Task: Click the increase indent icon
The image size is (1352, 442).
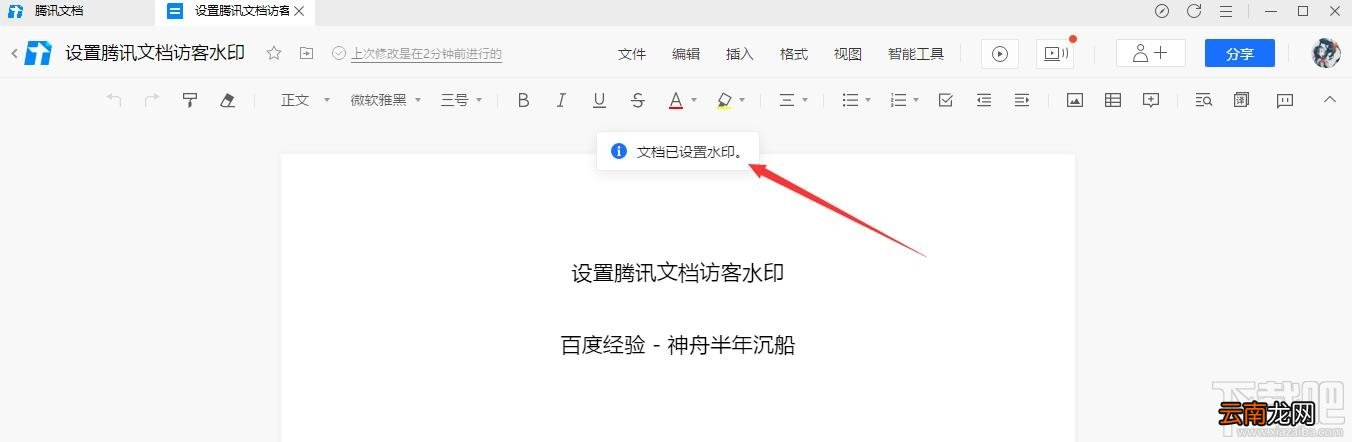Action: tap(1022, 100)
